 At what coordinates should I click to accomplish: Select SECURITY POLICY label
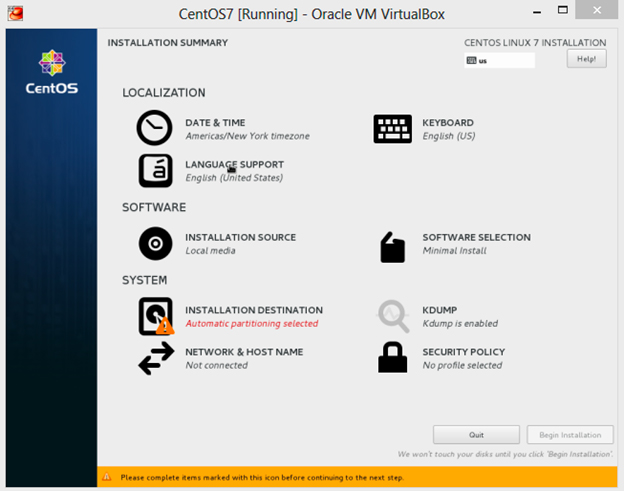pos(464,352)
